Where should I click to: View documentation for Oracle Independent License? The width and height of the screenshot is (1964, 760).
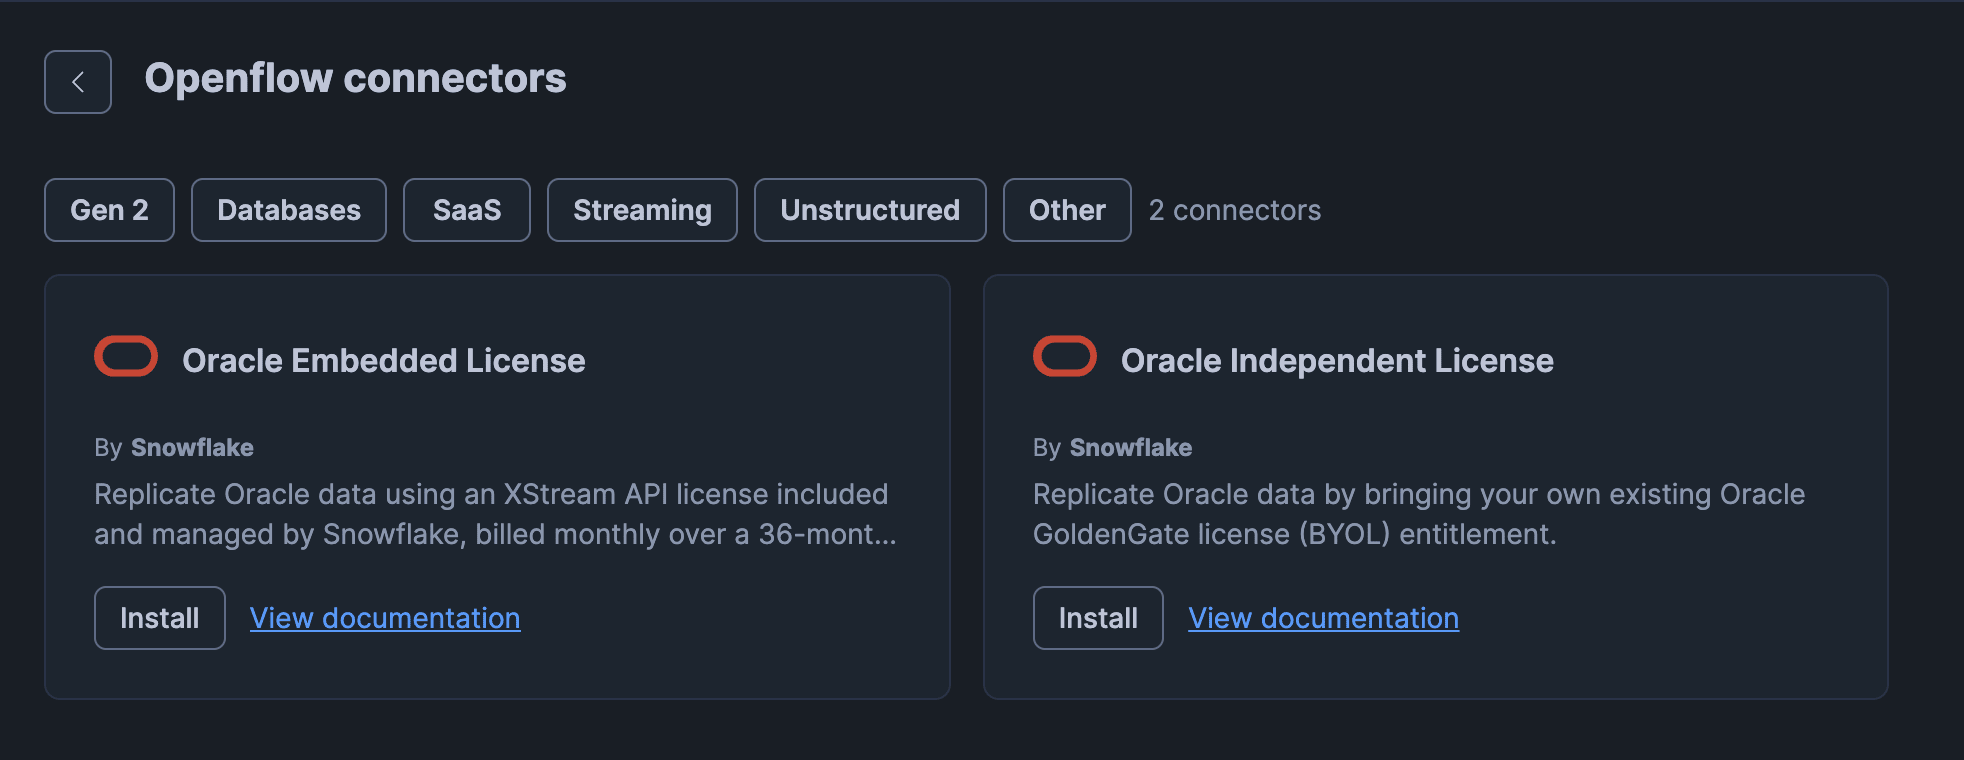pos(1323,618)
